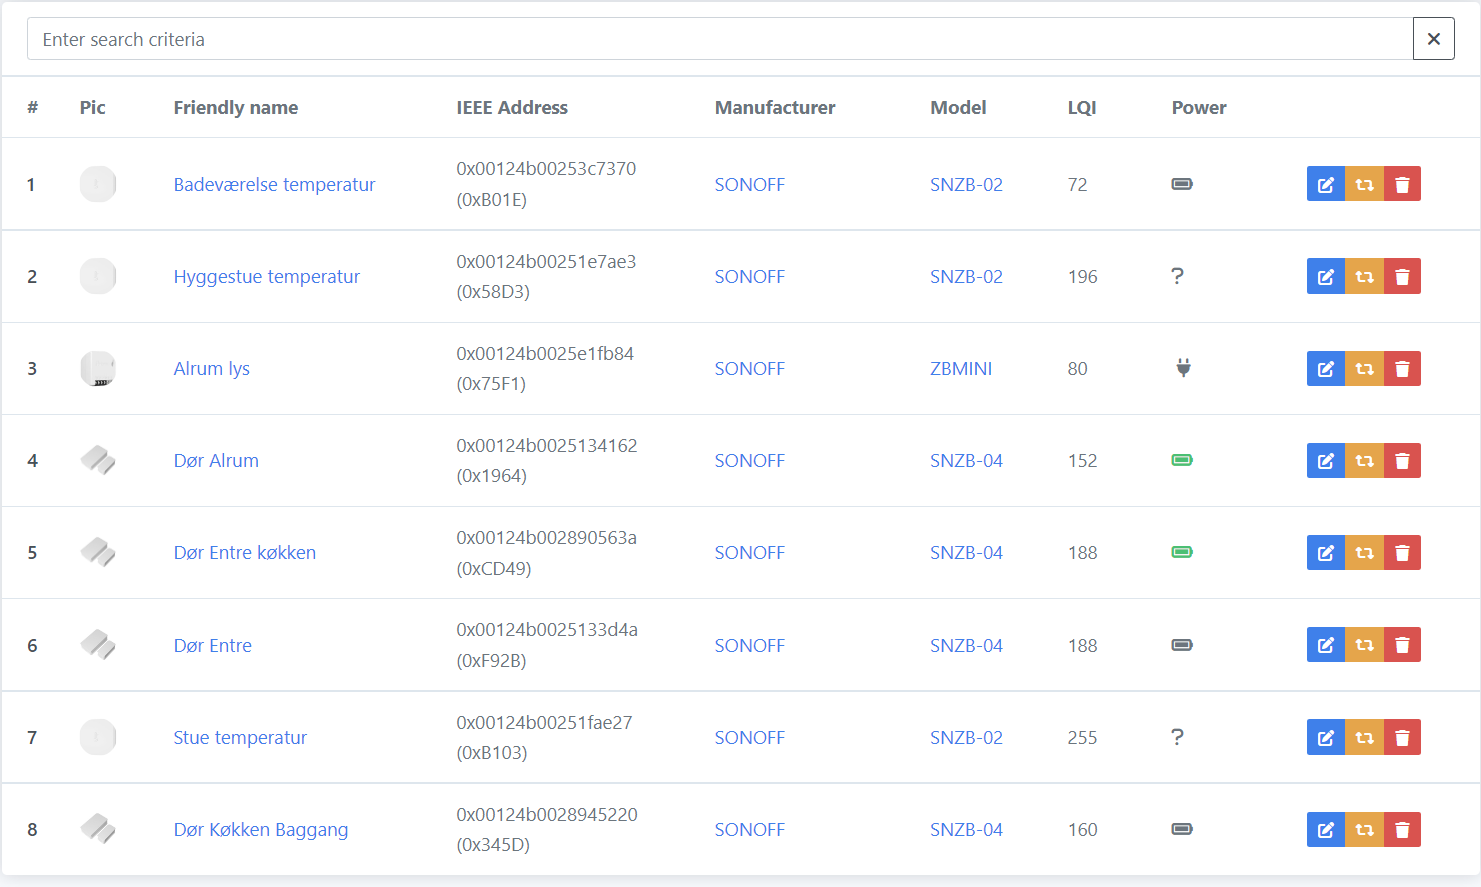Click inside the search criteria input field
Image resolution: width=1481 pixels, height=887 pixels.
(700, 38)
